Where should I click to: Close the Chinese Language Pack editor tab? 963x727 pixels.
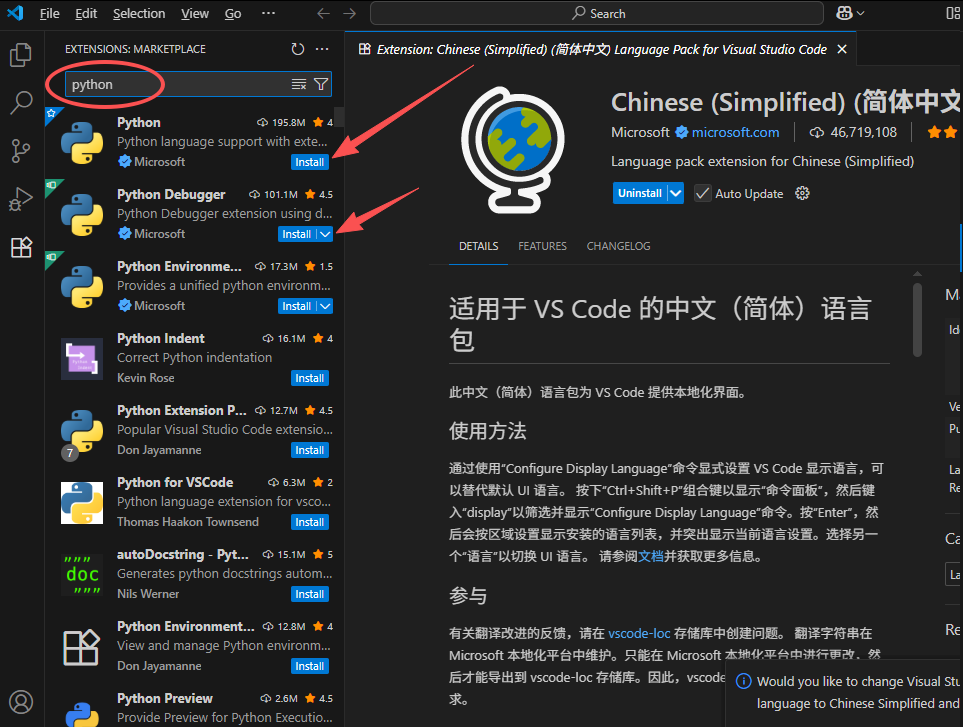[842, 49]
